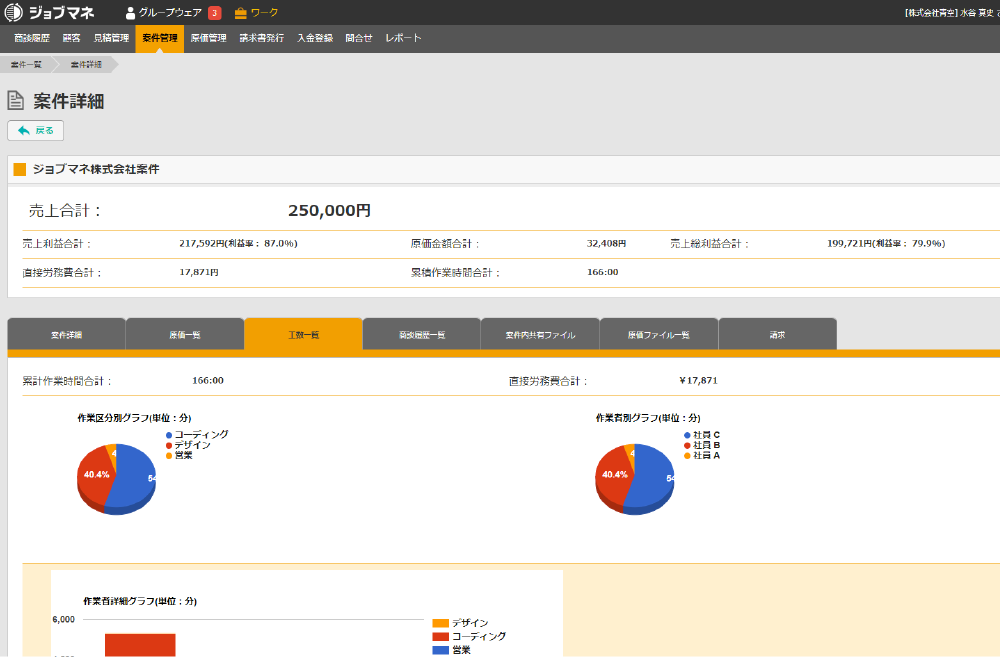1000x657 pixels.
Task: Open the レポート menu
Action: [x=403, y=38]
